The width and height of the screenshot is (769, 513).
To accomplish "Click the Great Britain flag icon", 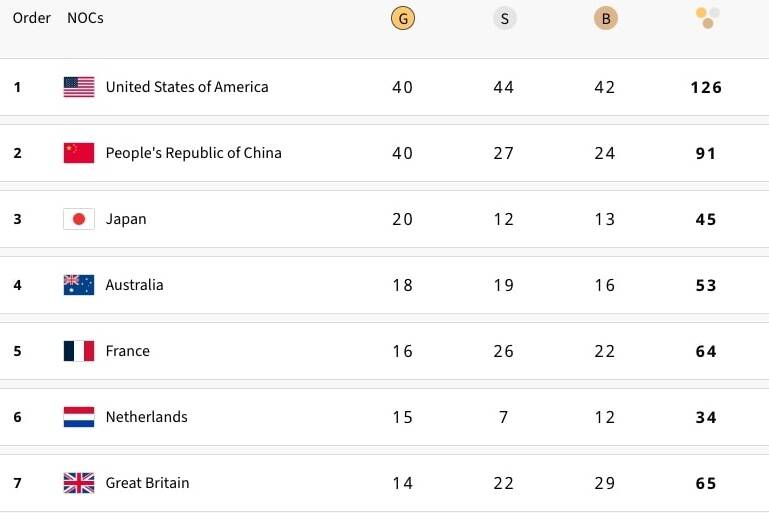I will click(x=78, y=483).
